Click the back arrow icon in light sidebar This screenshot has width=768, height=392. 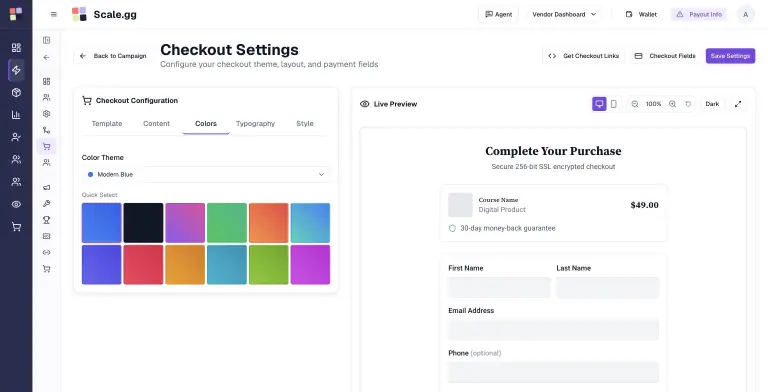47,57
